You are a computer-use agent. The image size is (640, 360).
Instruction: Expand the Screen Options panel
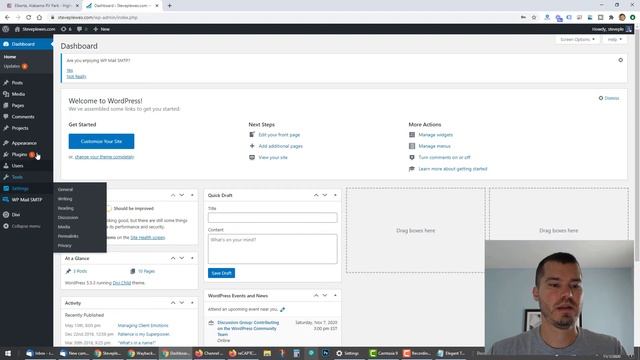point(577,40)
